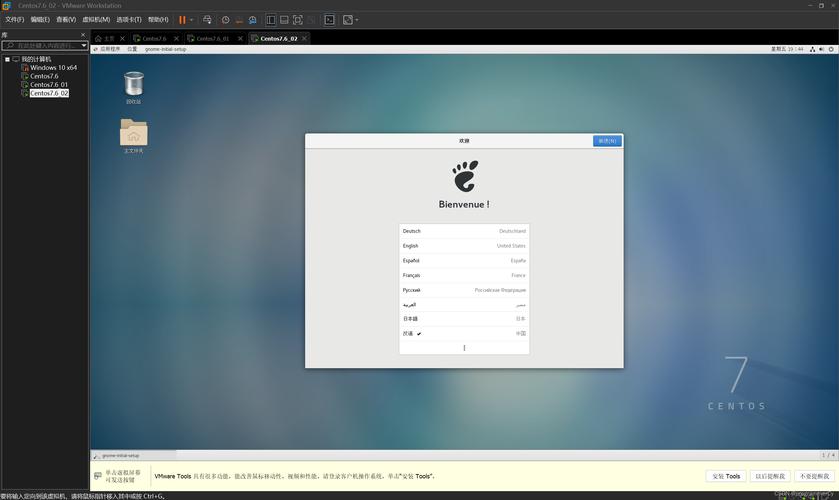The height and width of the screenshot is (500, 839).
Task: Open the Trash icon on CentOS desktop
Action: [x=133, y=84]
